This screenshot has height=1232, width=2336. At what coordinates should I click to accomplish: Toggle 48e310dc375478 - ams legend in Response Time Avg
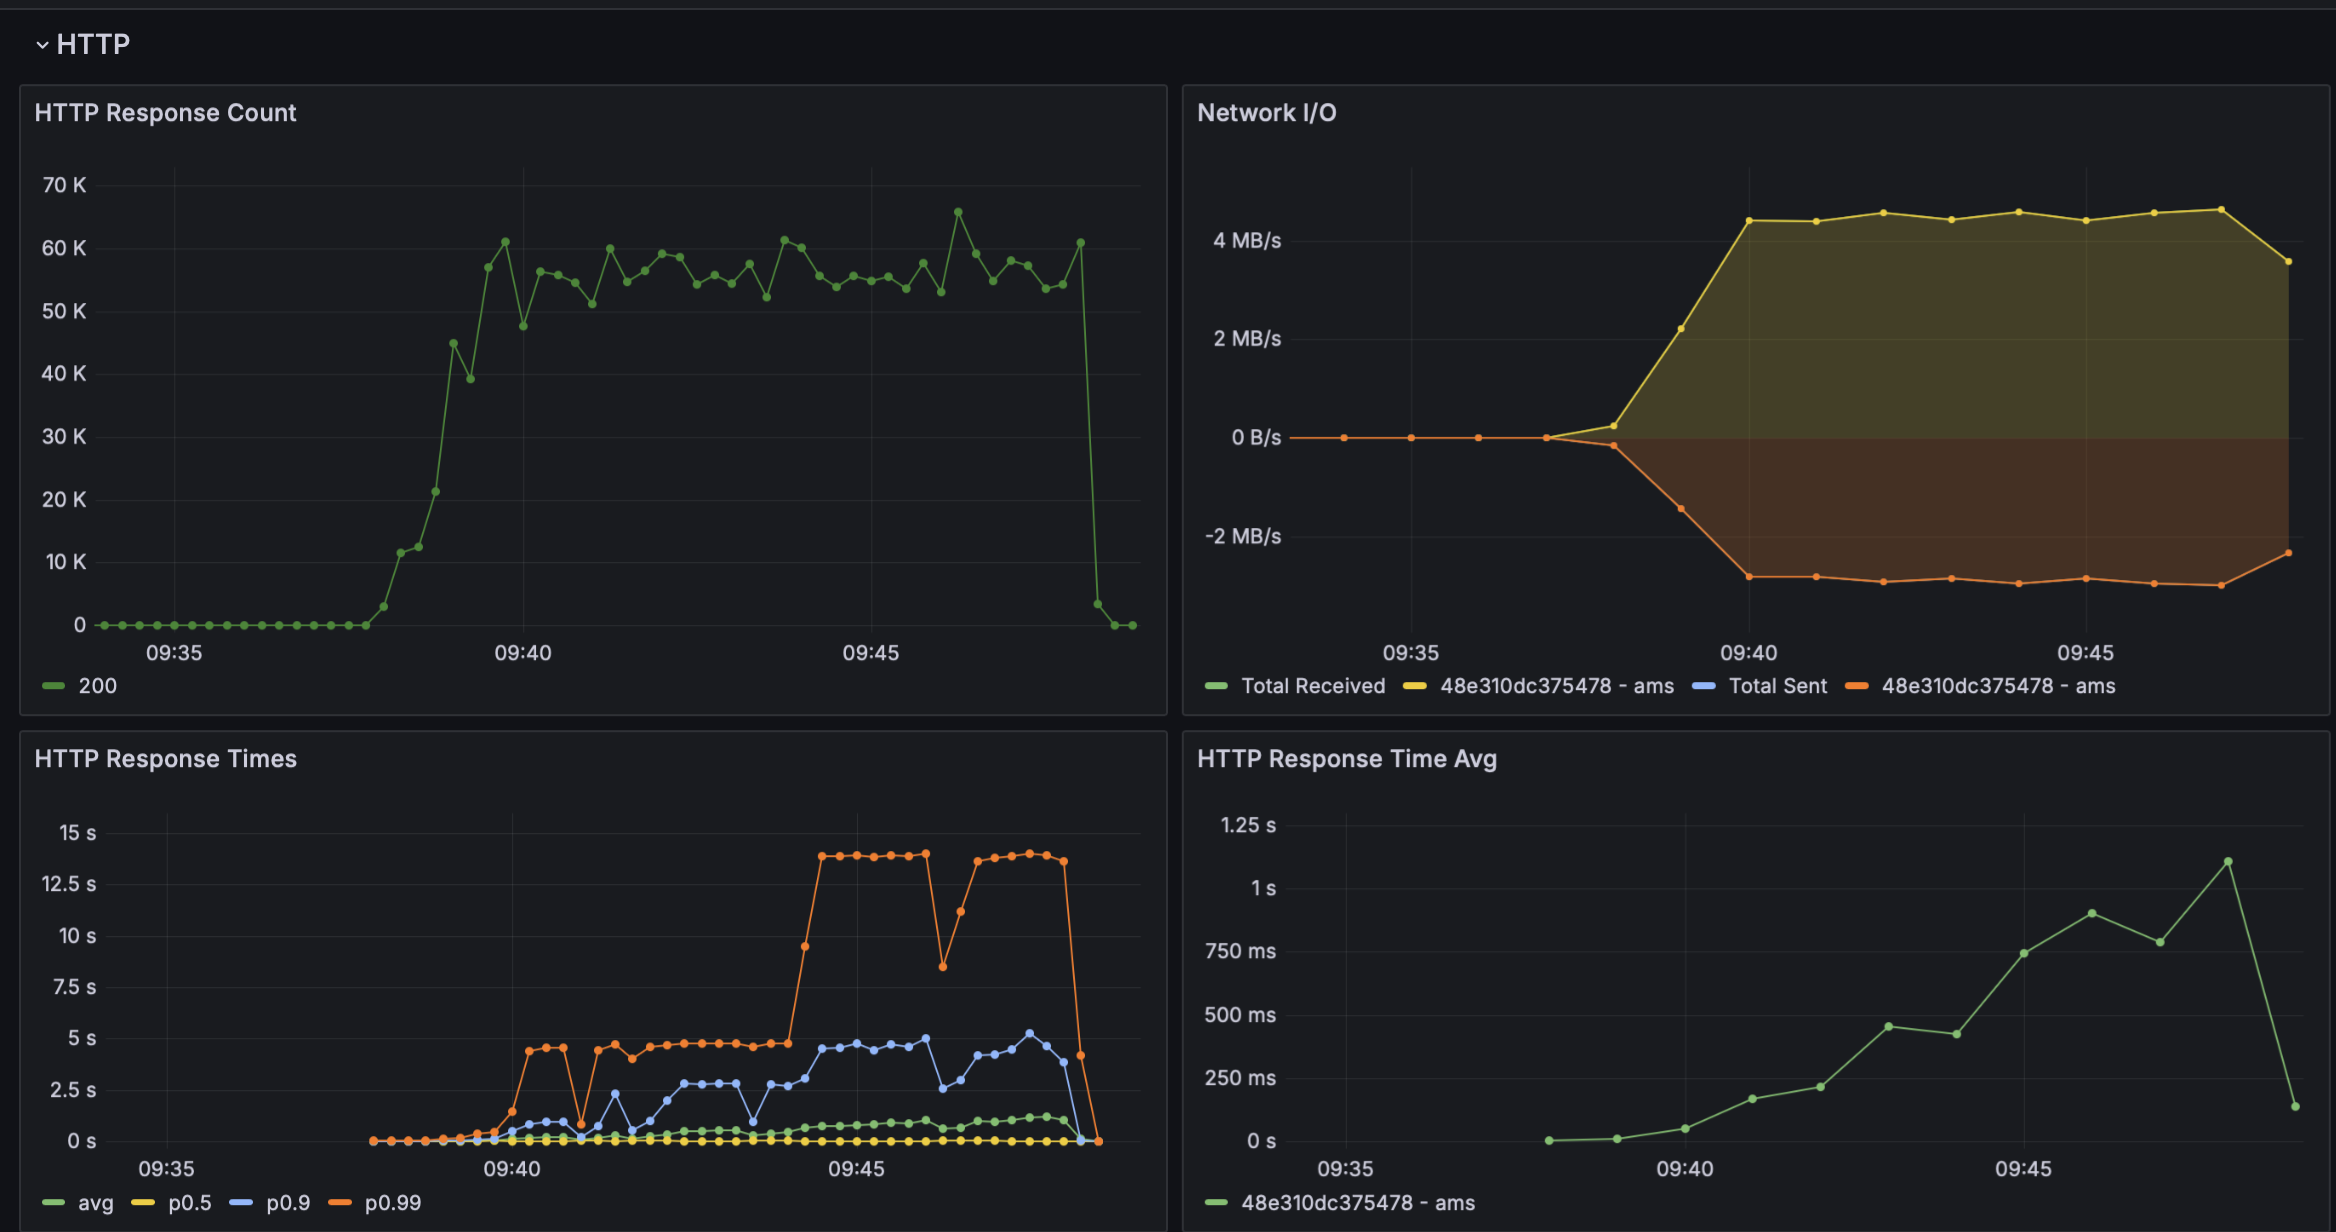click(x=1357, y=1203)
